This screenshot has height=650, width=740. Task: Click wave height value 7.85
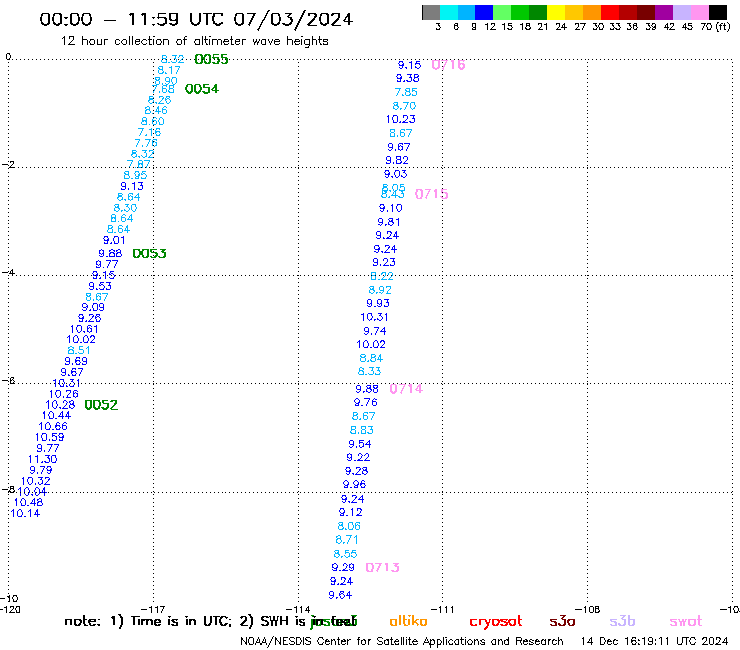click(406, 93)
